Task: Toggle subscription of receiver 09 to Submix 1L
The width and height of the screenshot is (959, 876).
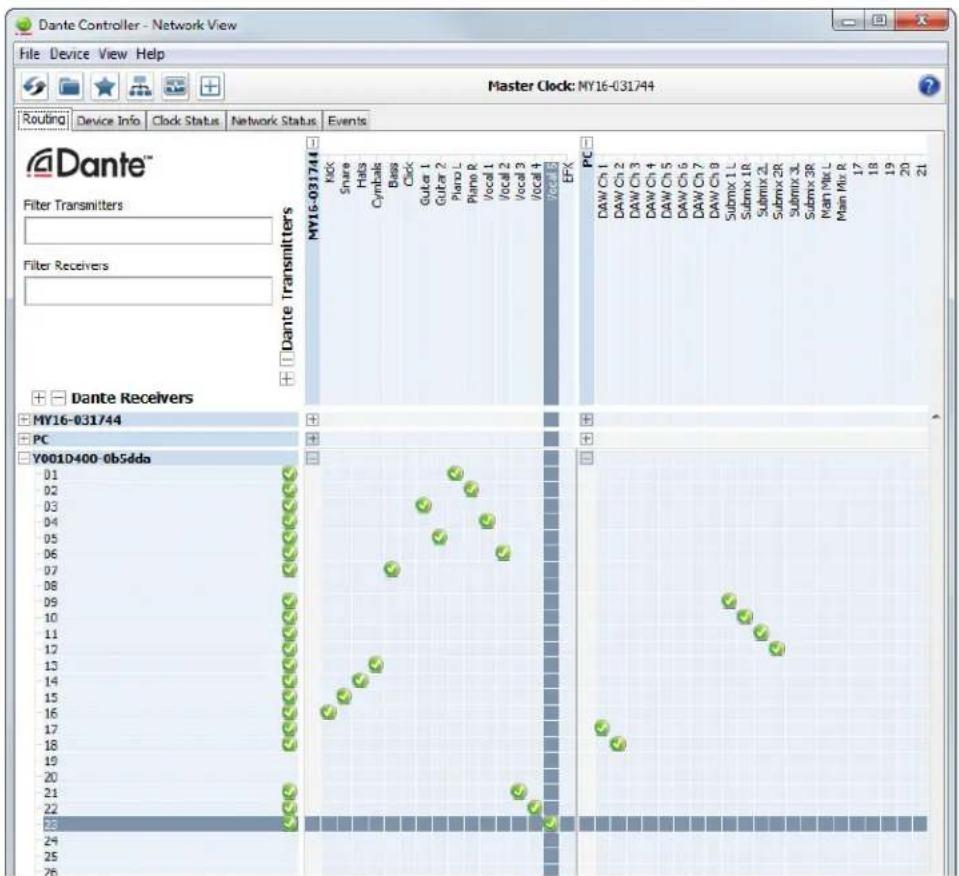Action: [x=728, y=601]
